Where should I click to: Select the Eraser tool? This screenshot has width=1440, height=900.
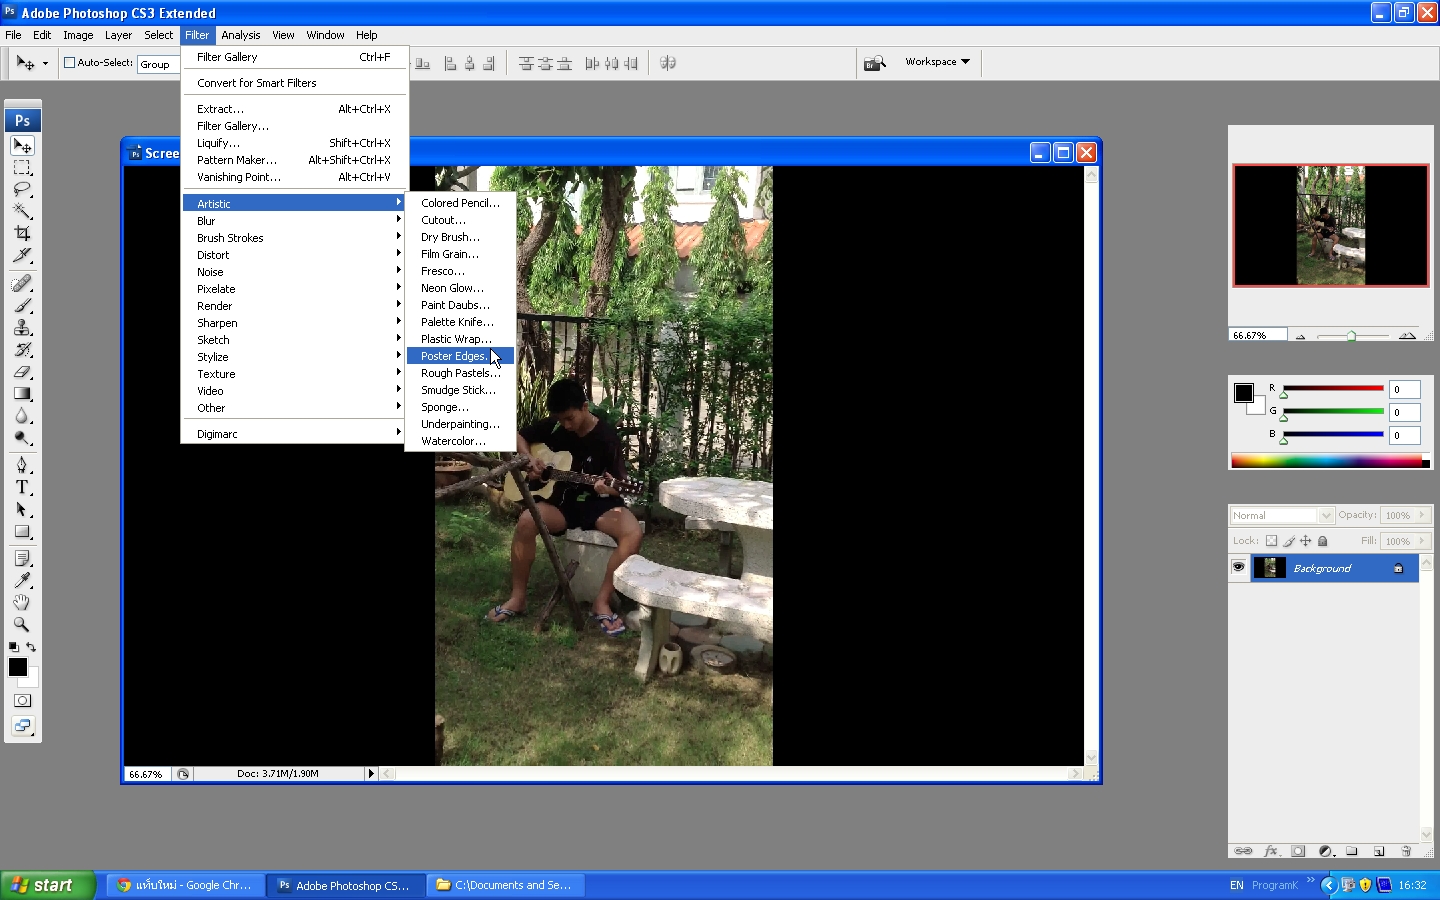[22, 372]
